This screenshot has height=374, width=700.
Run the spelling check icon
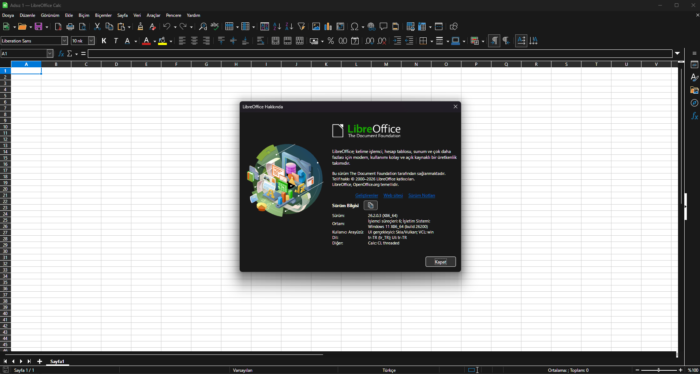[215, 27]
